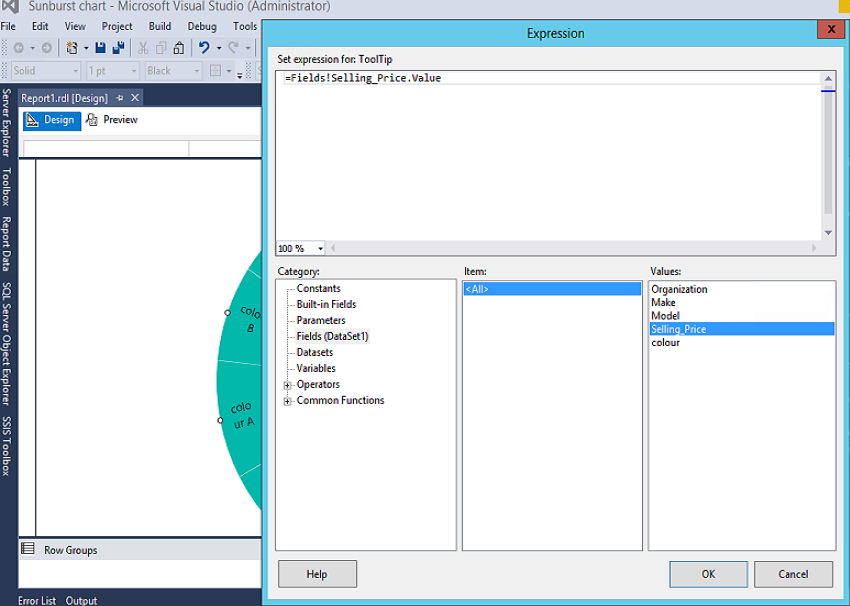
Task: Click the Save All icon
Action: pyautogui.click(x=118, y=48)
